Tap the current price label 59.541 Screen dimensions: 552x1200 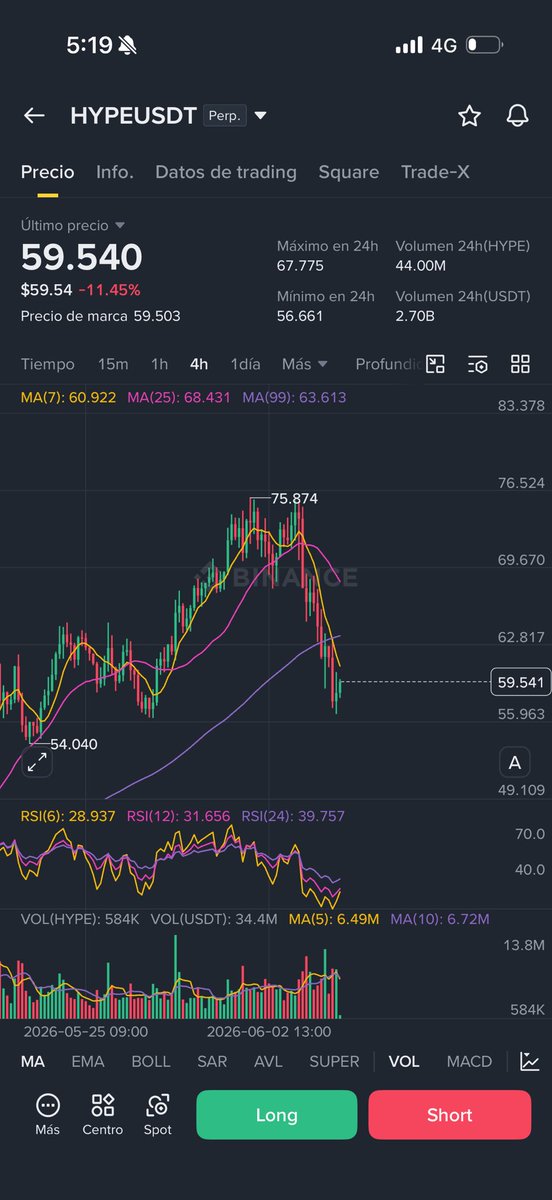coord(519,683)
